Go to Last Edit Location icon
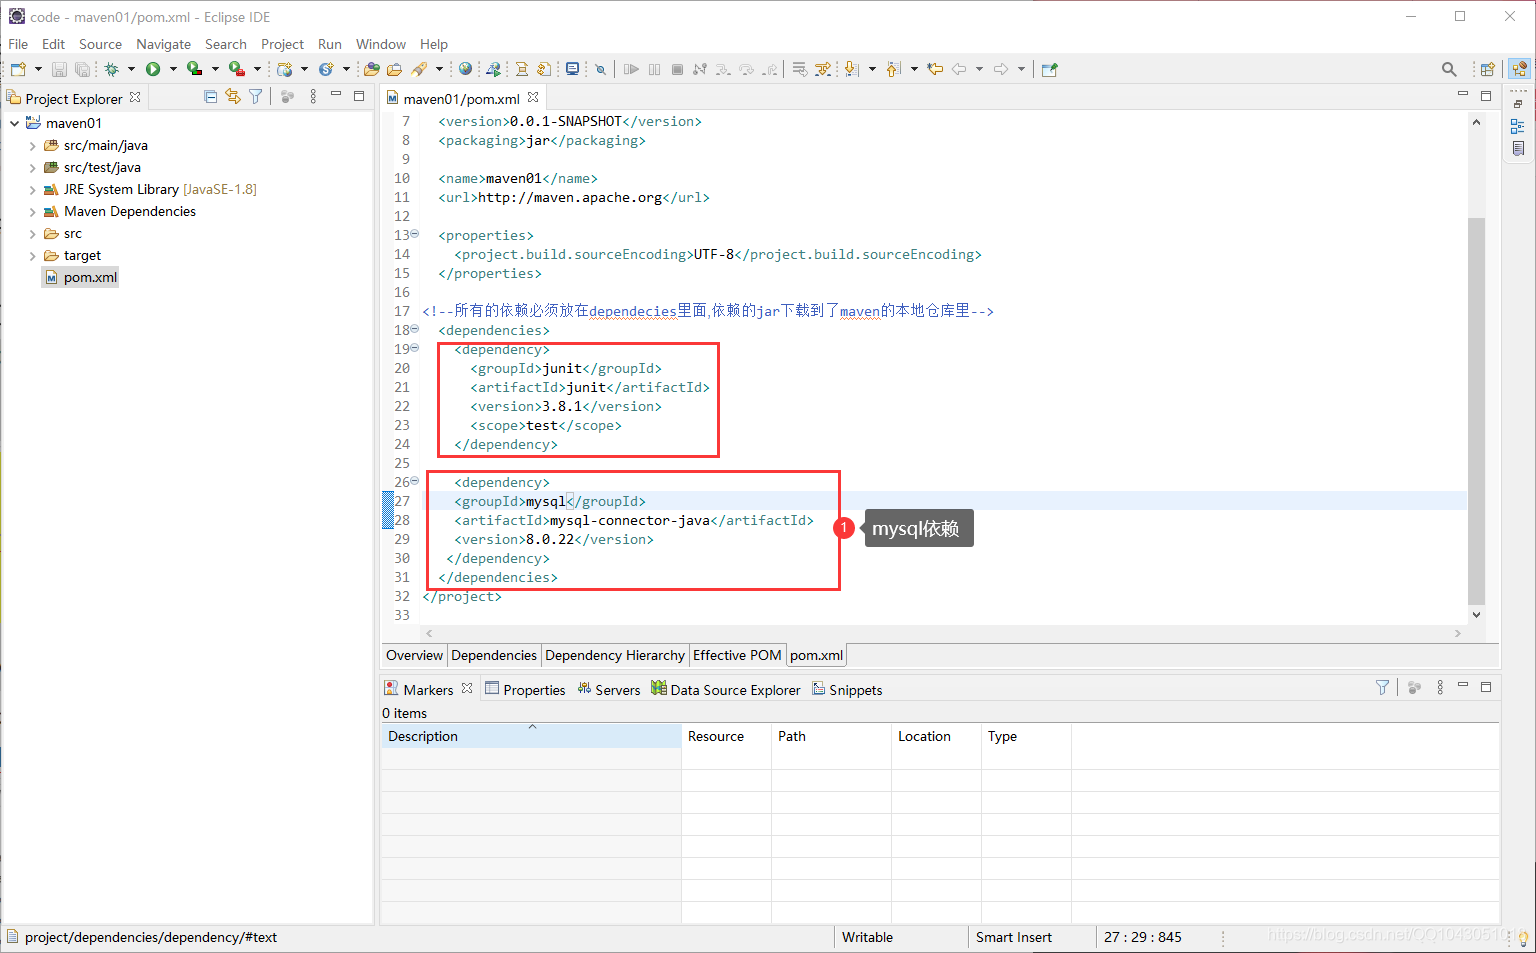This screenshot has height=953, width=1536. [935, 69]
